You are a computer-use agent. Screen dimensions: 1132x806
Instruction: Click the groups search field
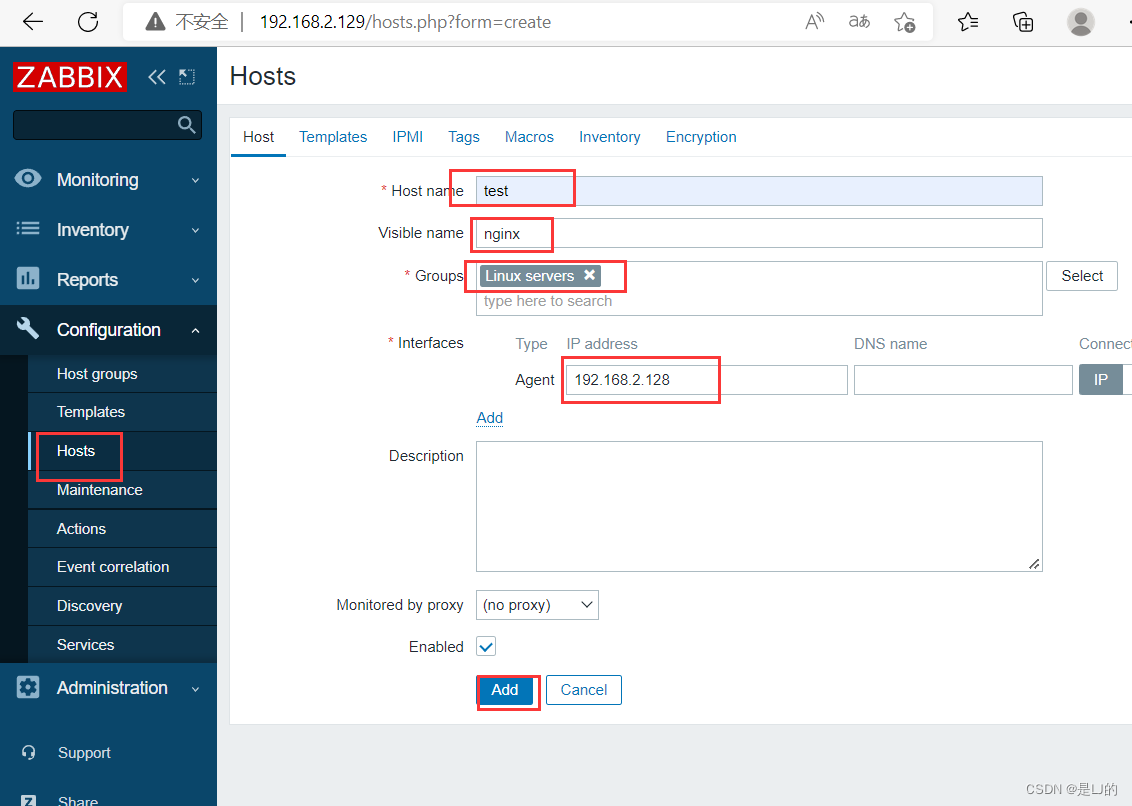coord(759,301)
